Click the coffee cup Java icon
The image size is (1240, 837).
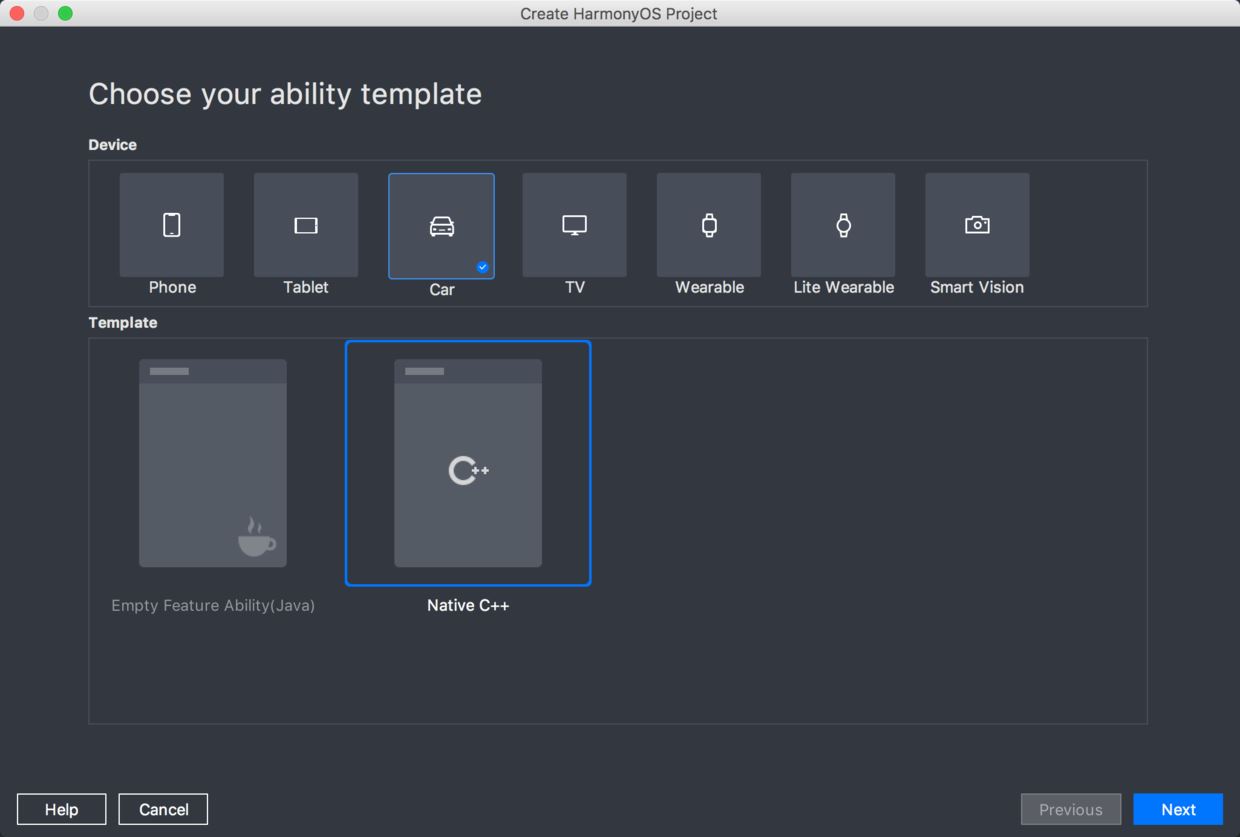click(256, 537)
